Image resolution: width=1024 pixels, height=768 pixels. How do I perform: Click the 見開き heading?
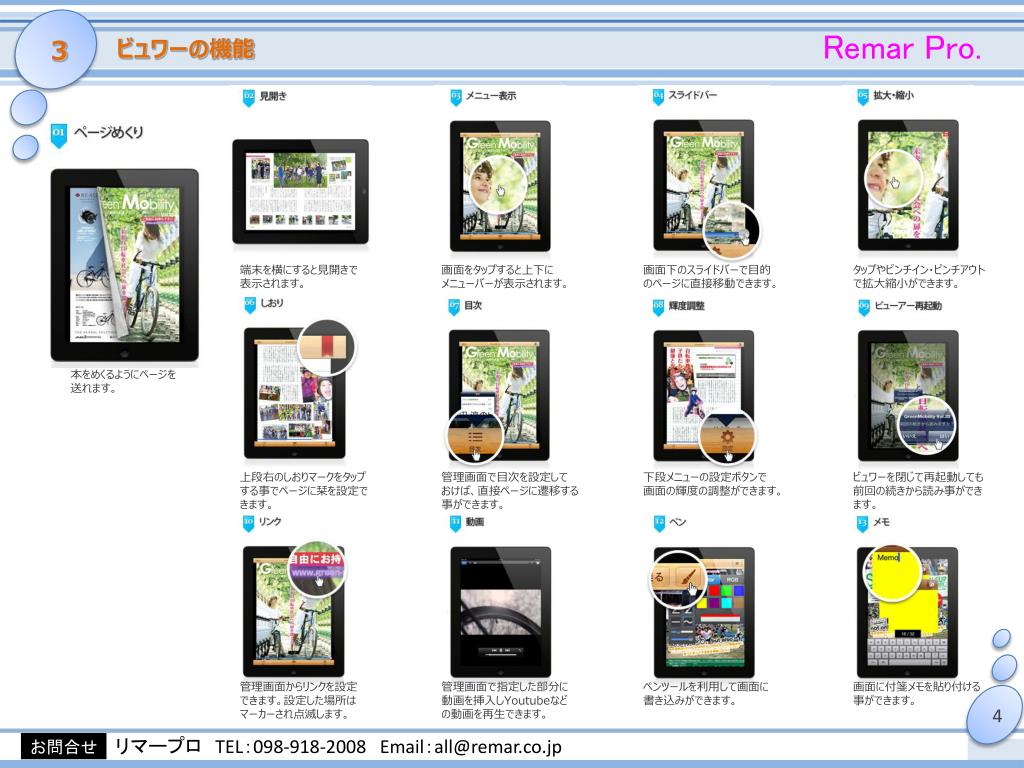click(x=273, y=96)
